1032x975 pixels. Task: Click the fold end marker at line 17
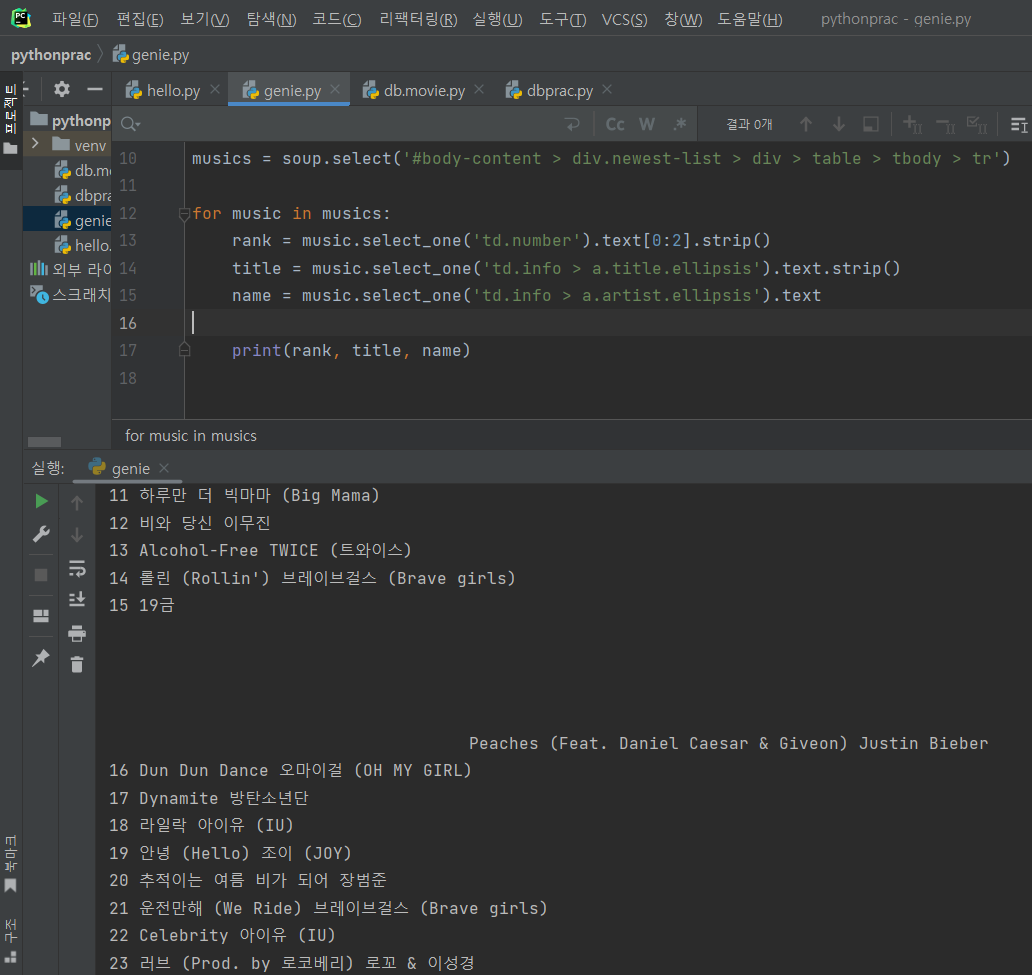coord(184,350)
